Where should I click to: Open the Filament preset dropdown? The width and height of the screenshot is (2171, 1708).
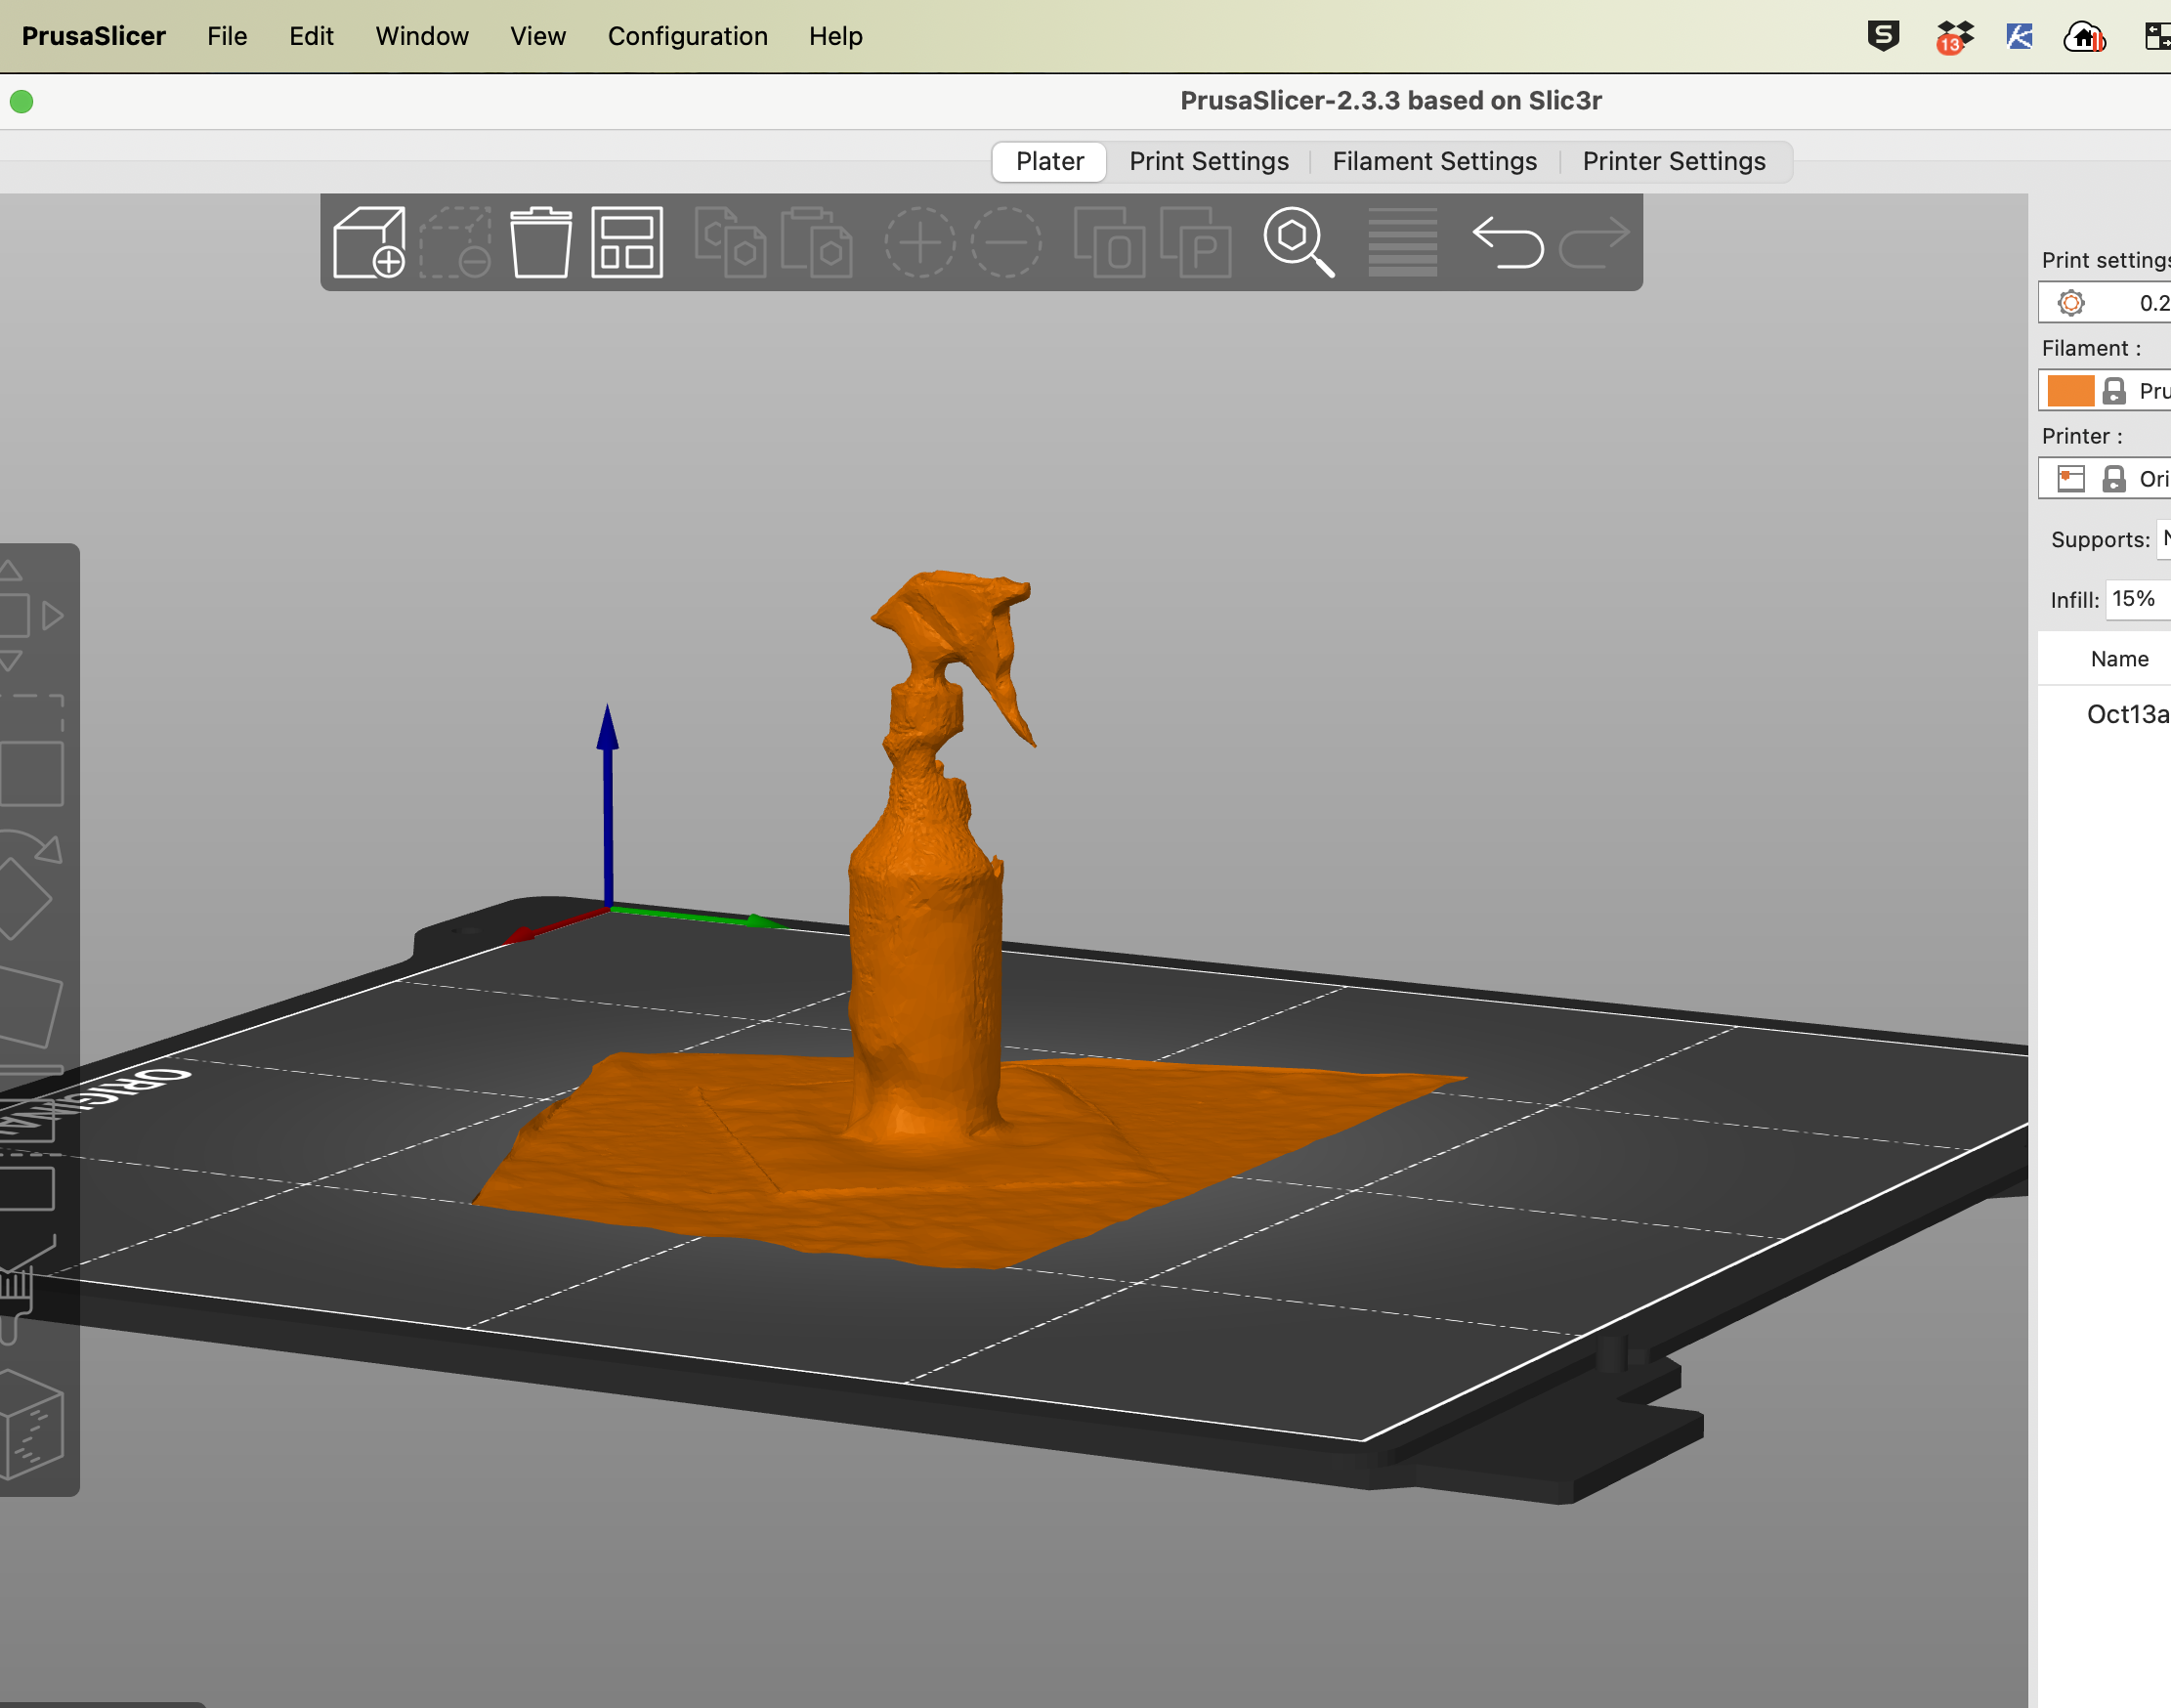[x=2105, y=391]
